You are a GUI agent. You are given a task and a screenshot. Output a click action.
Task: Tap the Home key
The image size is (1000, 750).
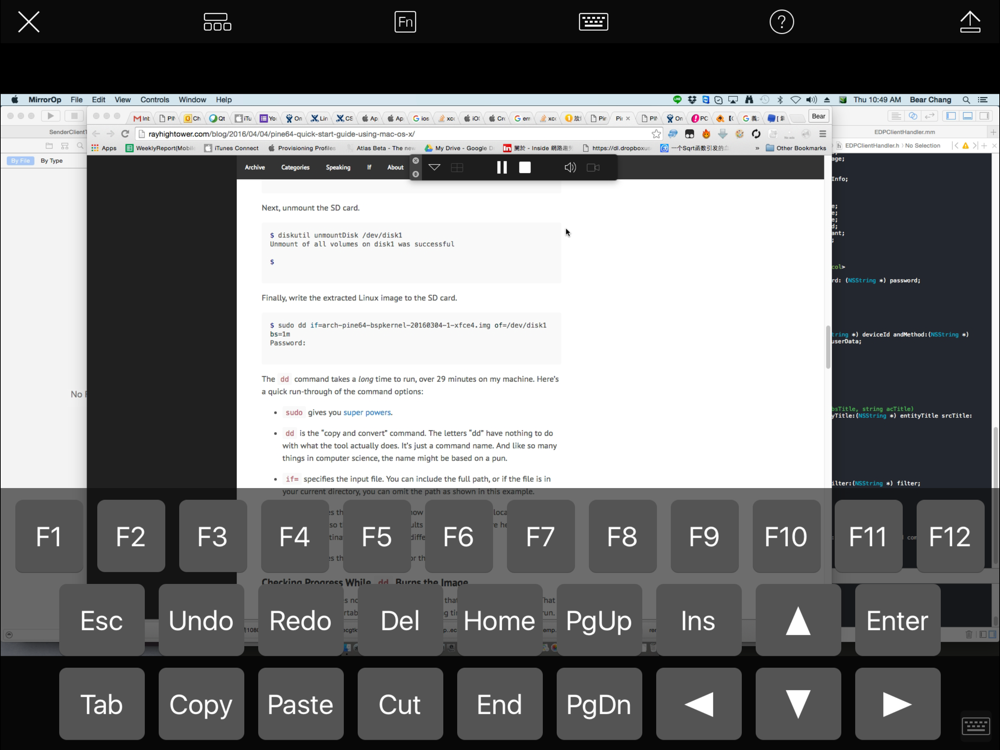point(499,620)
